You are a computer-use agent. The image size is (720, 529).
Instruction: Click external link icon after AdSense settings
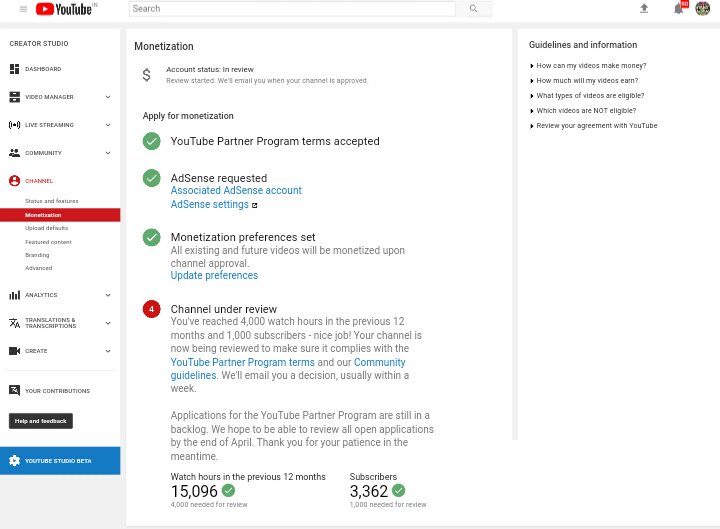254,205
